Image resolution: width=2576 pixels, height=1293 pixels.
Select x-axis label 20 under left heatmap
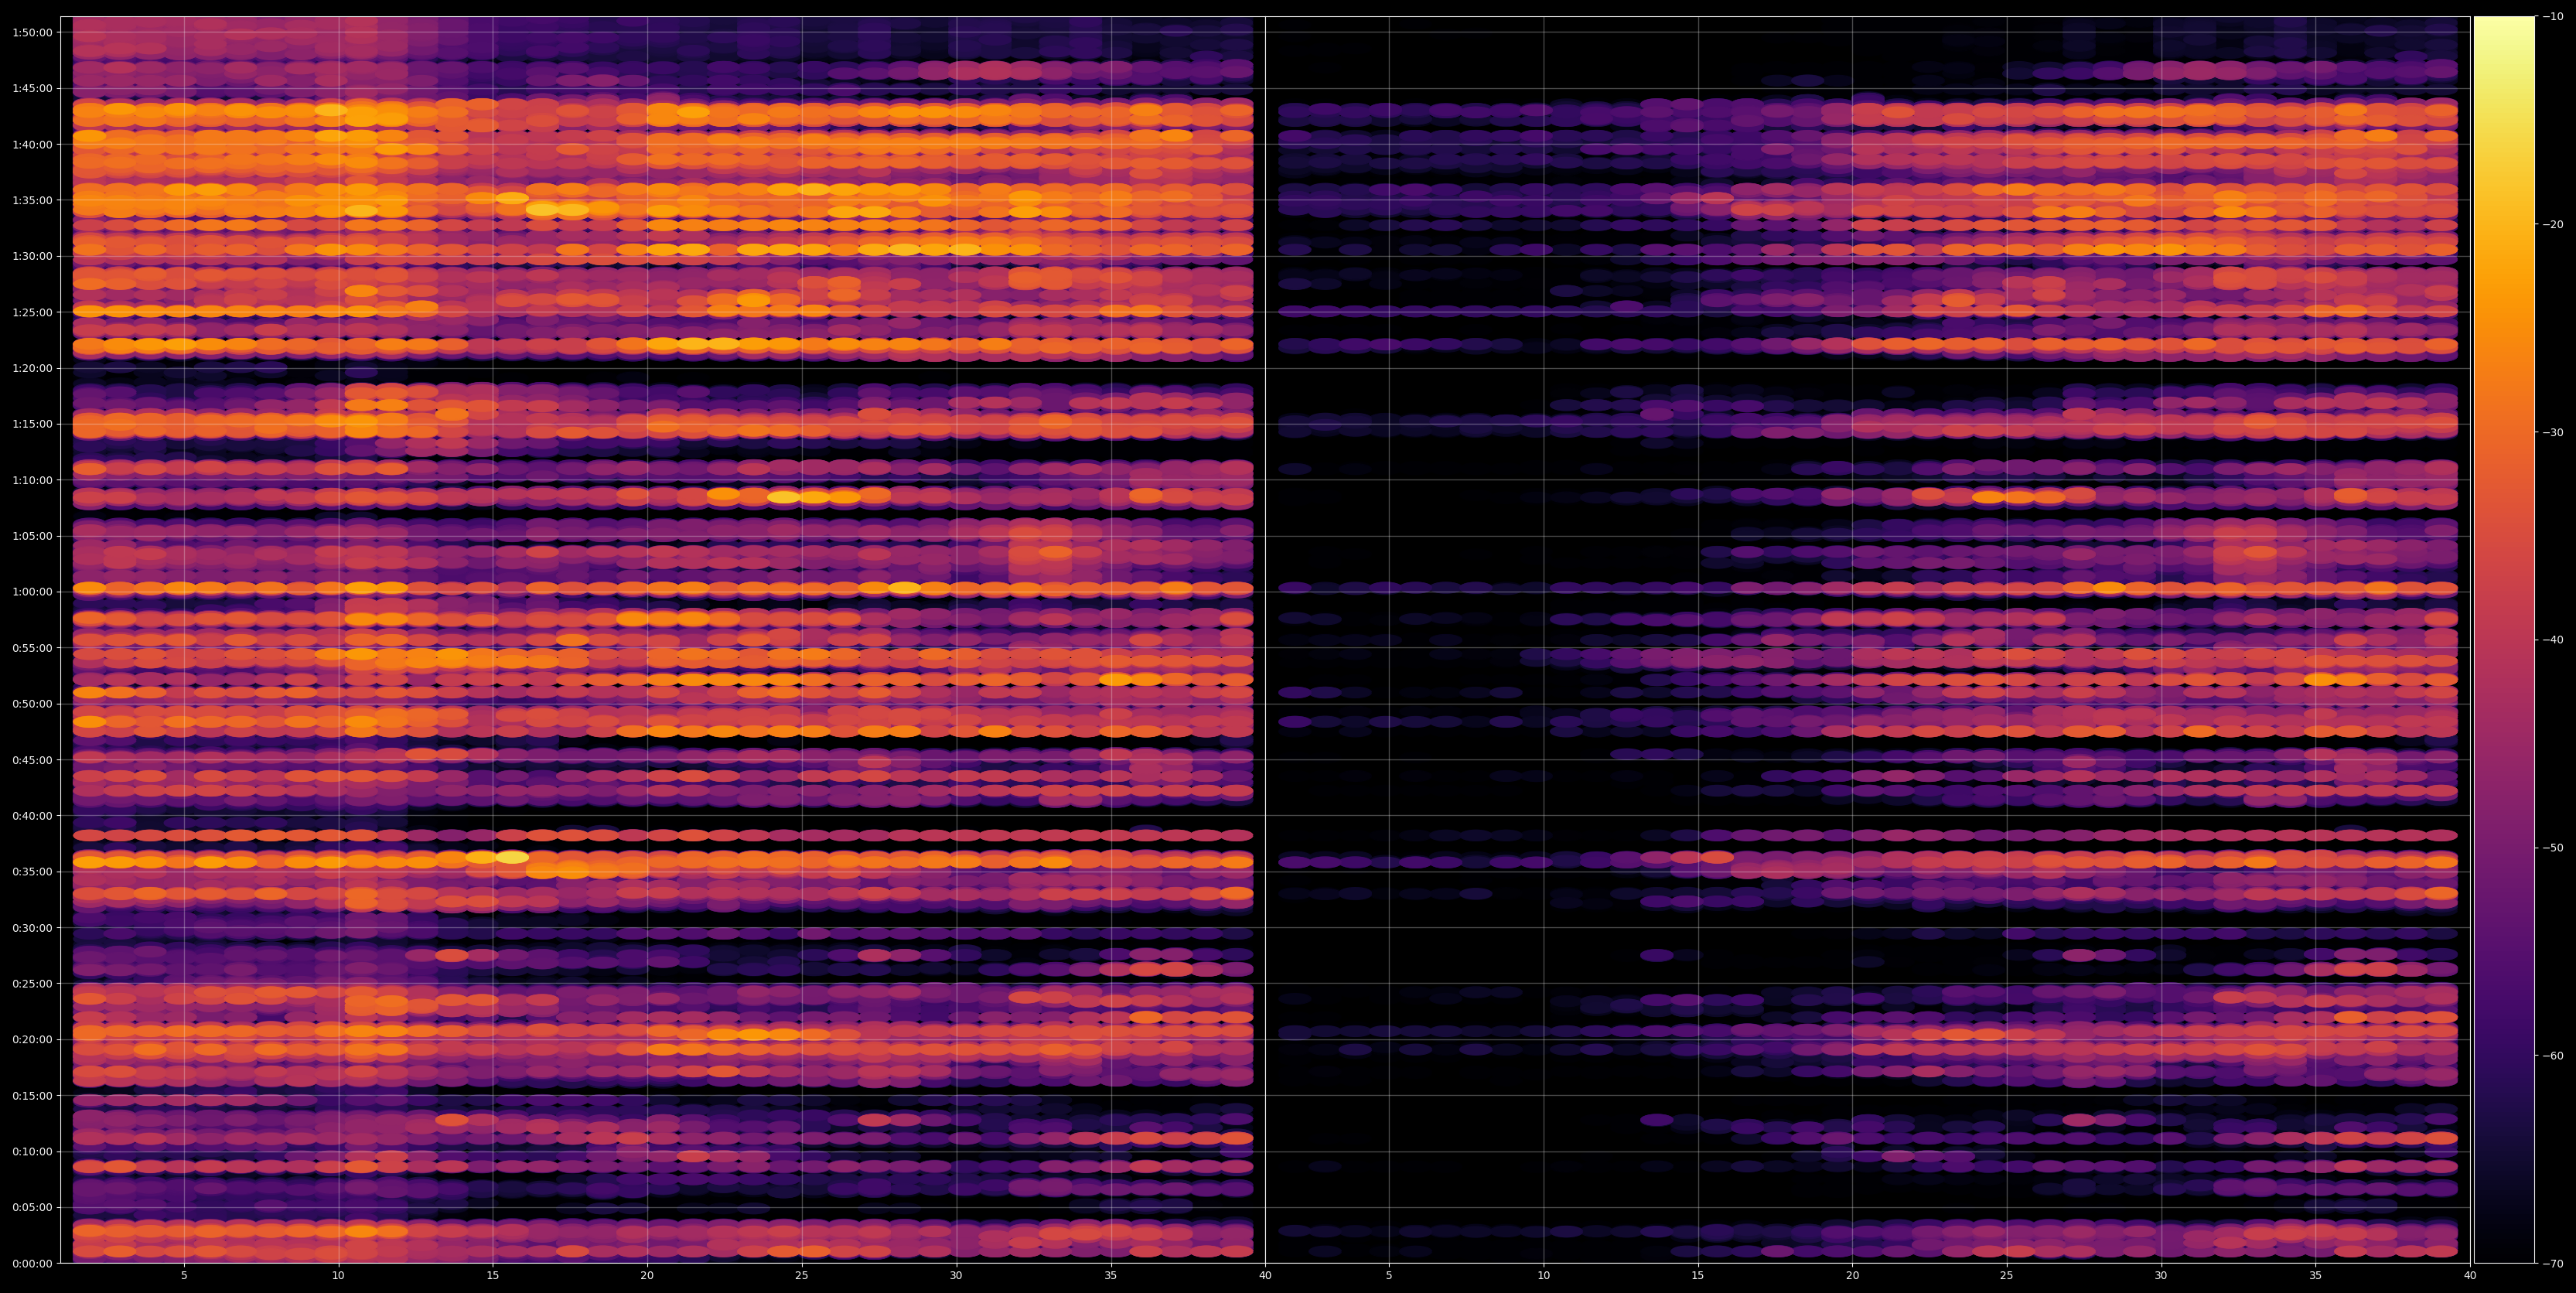click(x=647, y=1276)
